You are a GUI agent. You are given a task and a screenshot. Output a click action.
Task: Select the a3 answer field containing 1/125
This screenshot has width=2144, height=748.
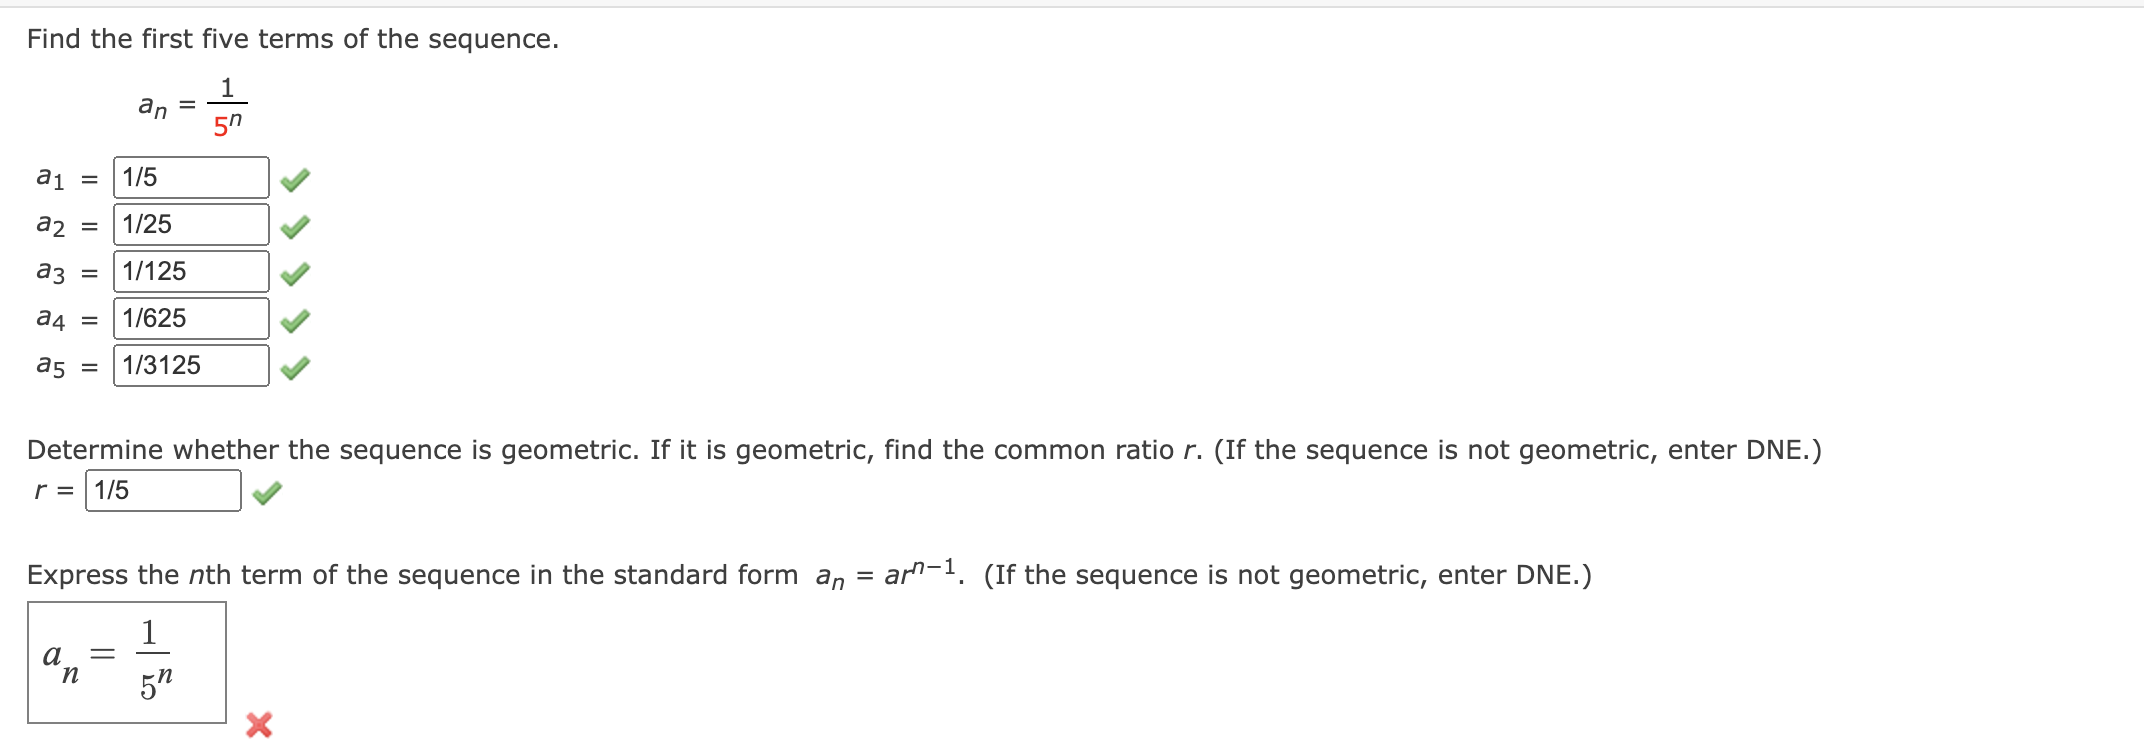coord(192,270)
